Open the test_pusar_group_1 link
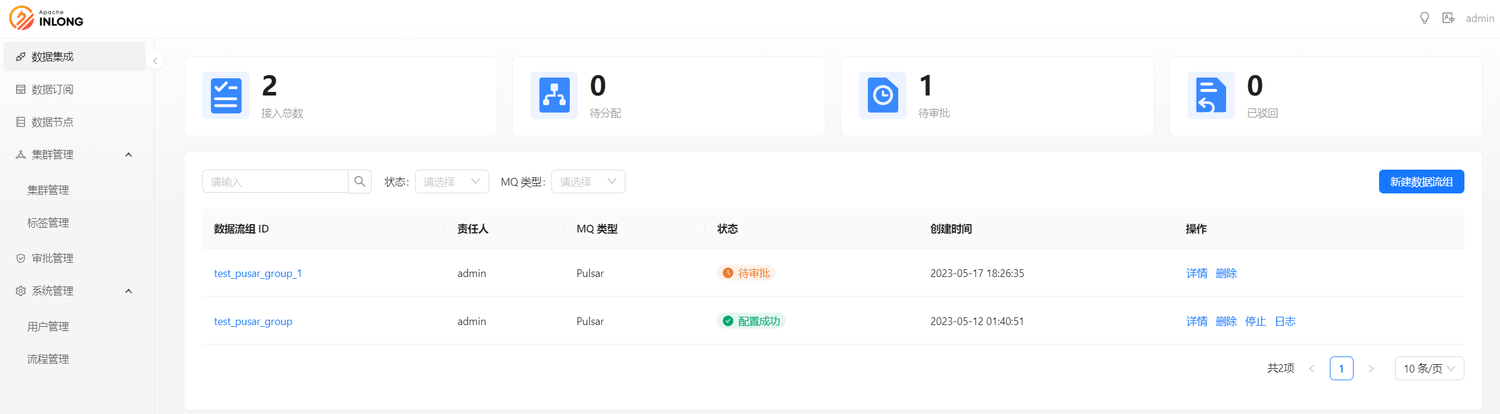The image size is (1500, 414). (x=258, y=273)
